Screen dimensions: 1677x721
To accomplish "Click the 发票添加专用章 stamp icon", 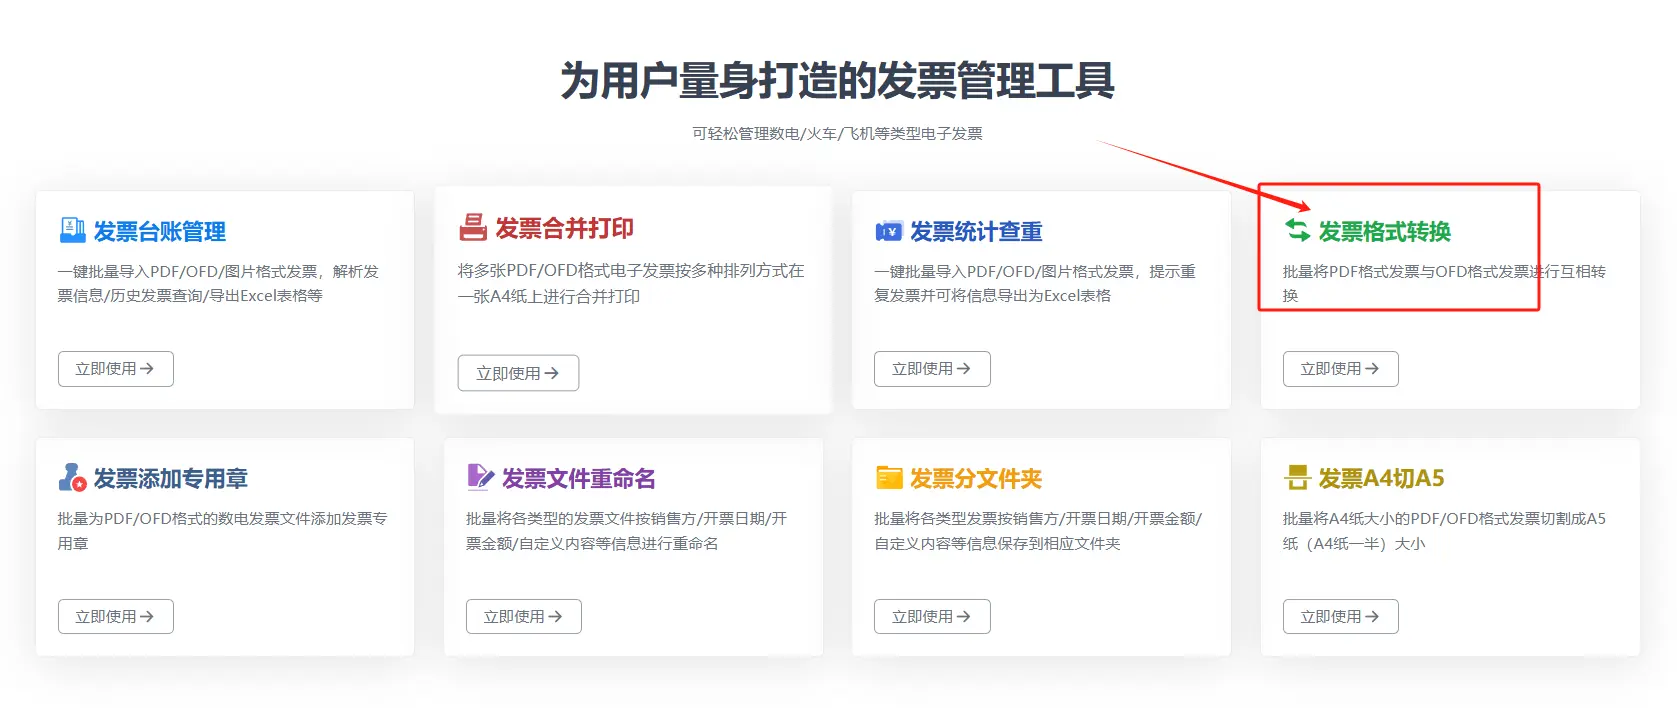I will (x=72, y=478).
